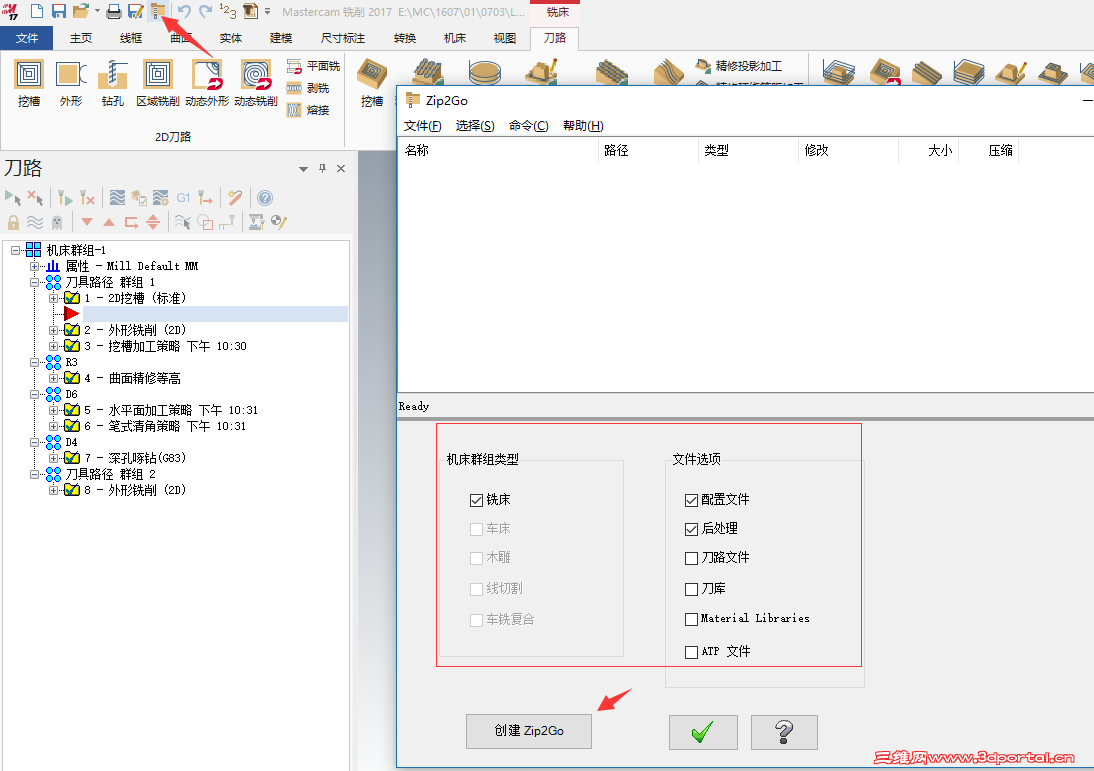Collapse the R3 toolpath group
The image size is (1094, 771).
coord(34,362)
